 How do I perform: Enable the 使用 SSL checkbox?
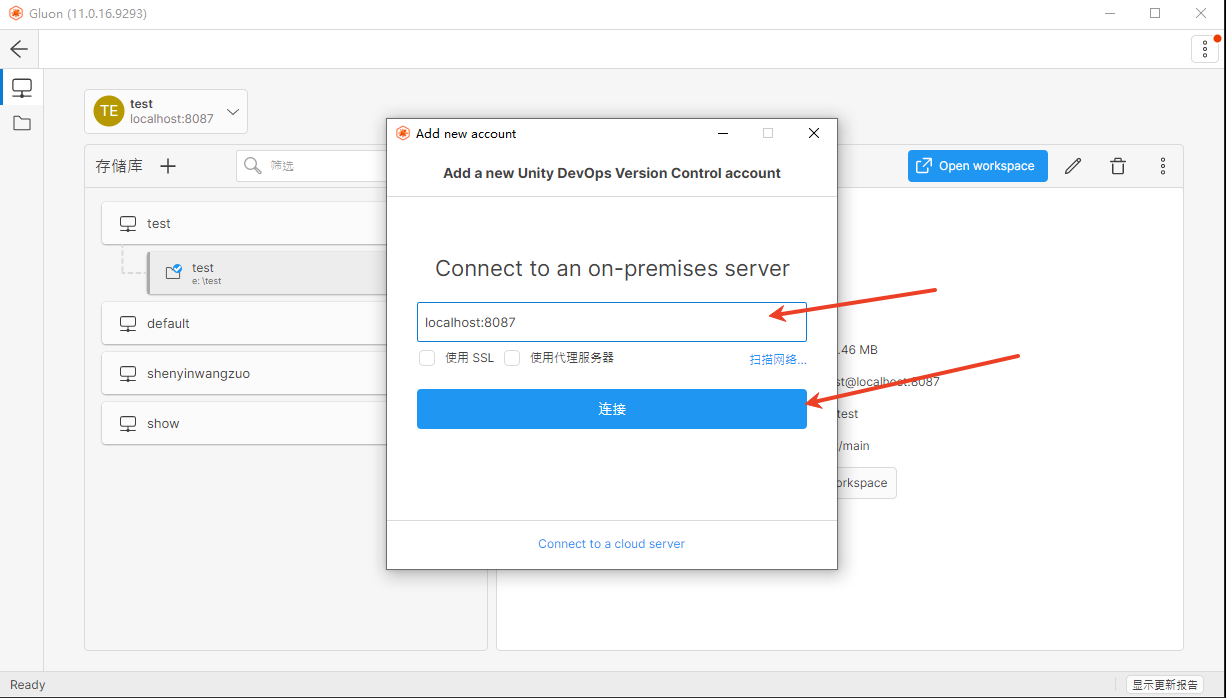pyautogui.click(x=427, y=358)
